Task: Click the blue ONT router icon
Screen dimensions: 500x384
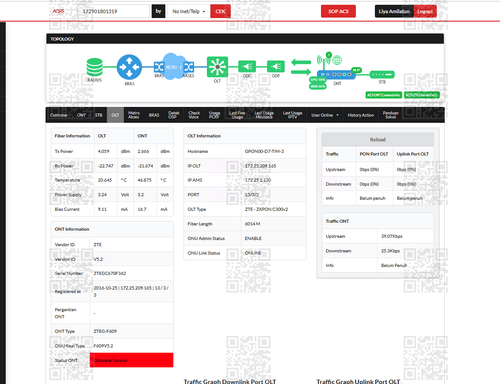Action: 336,75
